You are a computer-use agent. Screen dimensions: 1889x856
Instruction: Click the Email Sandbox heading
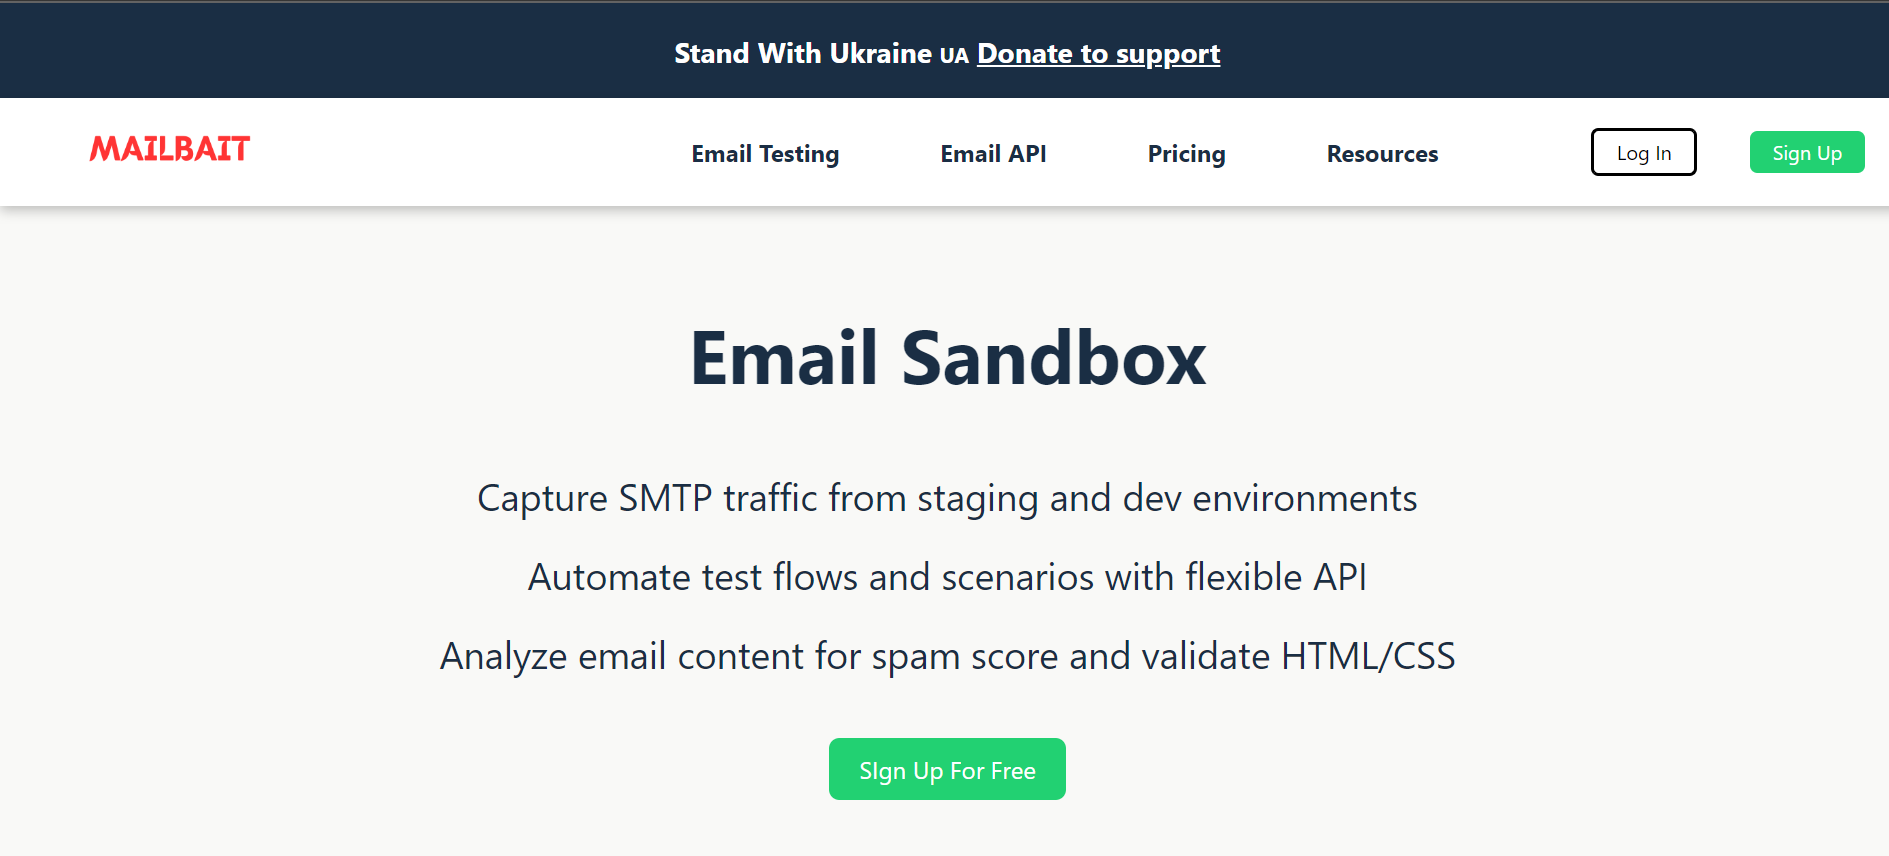(948, 358)
